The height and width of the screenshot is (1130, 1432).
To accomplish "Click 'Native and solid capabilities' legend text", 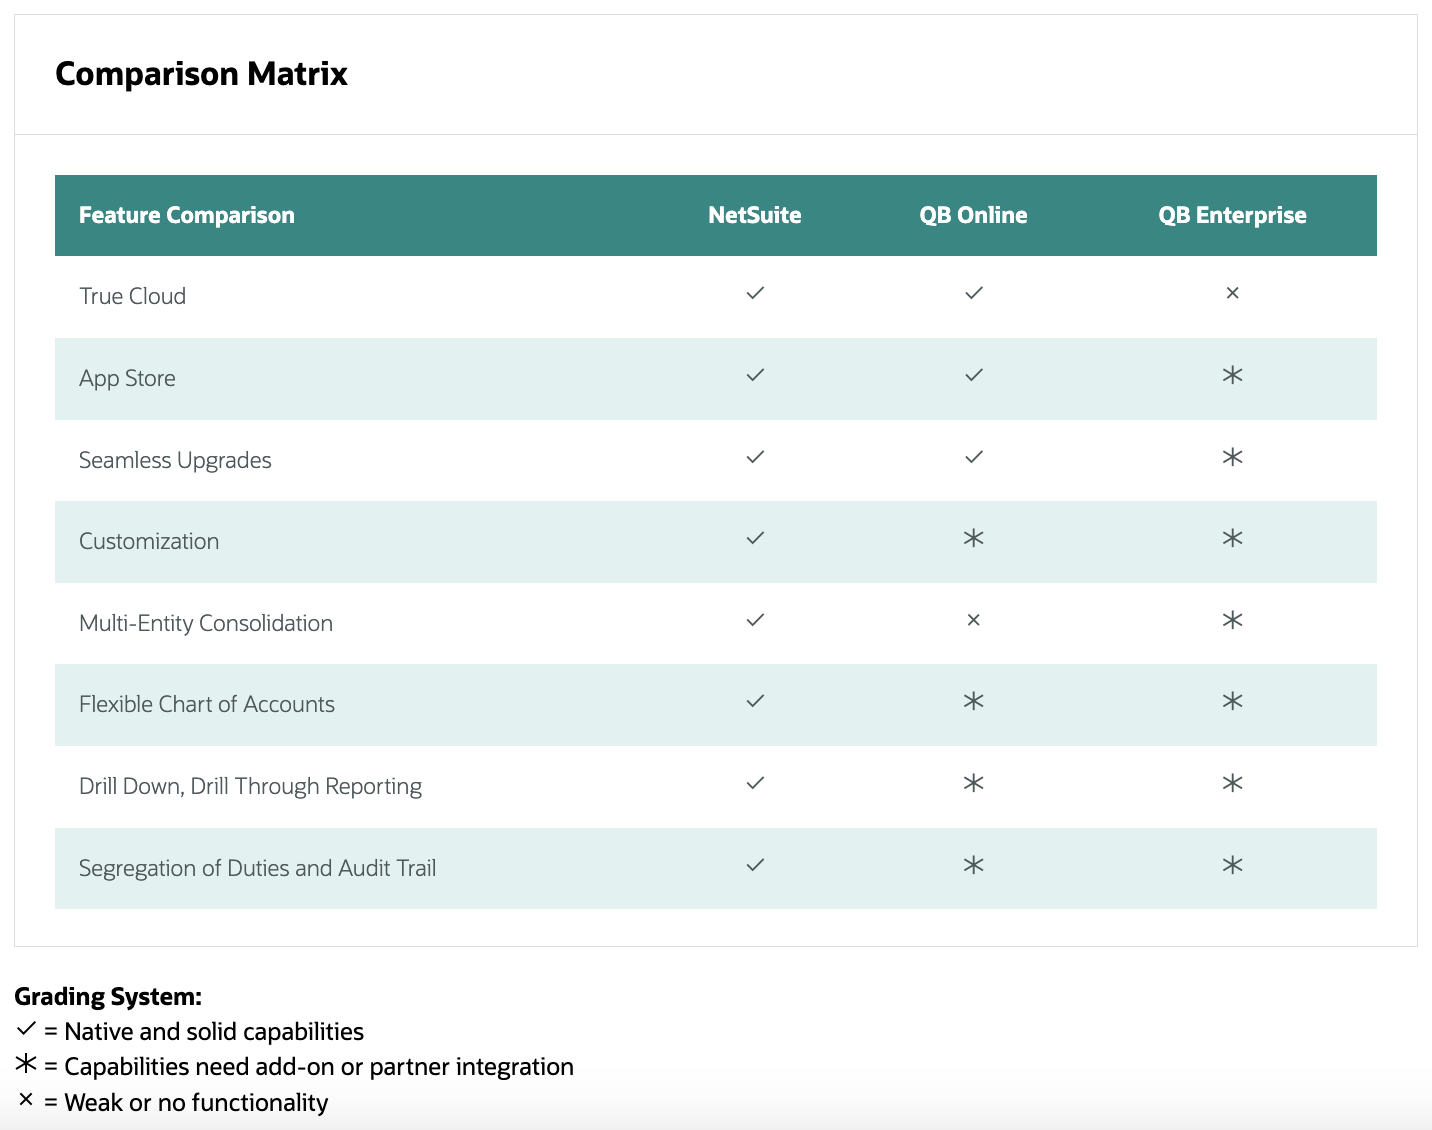I will click(214, 1032).
